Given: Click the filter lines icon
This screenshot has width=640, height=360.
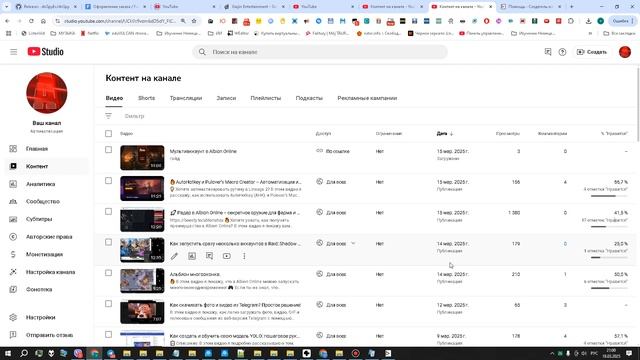Looking at the screenshot, I should [108, 116].
